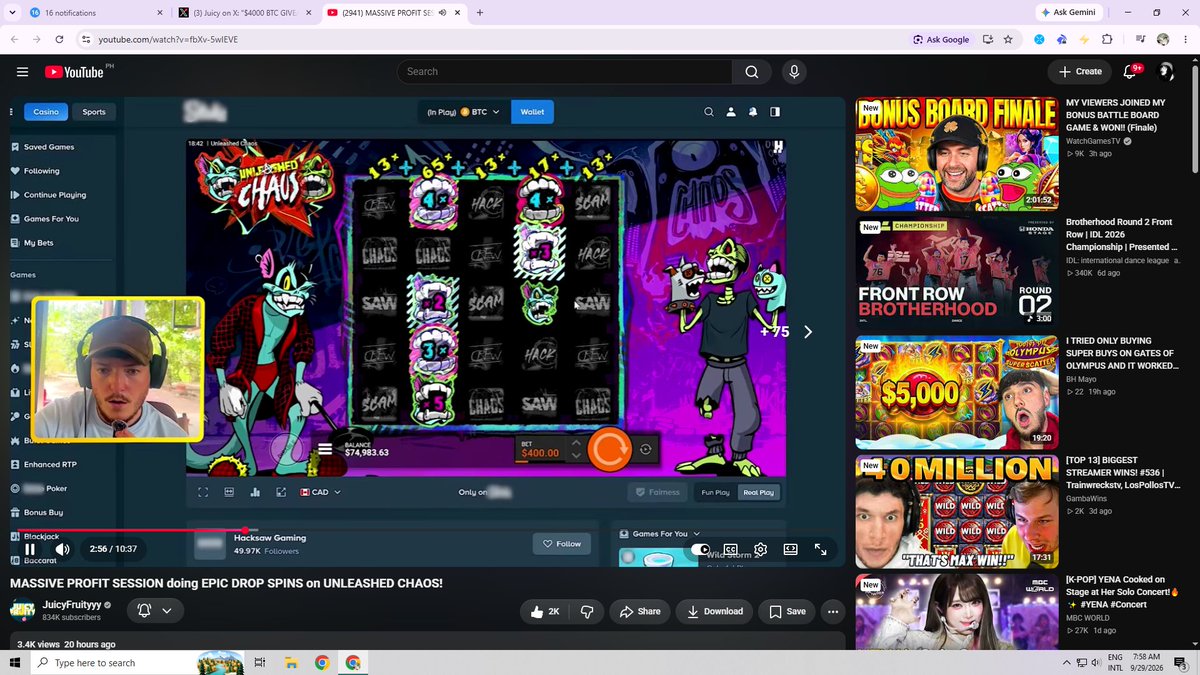The image size is (1200, 675).
Task: Click the Windows Start button
Action: tap(15, 662)
